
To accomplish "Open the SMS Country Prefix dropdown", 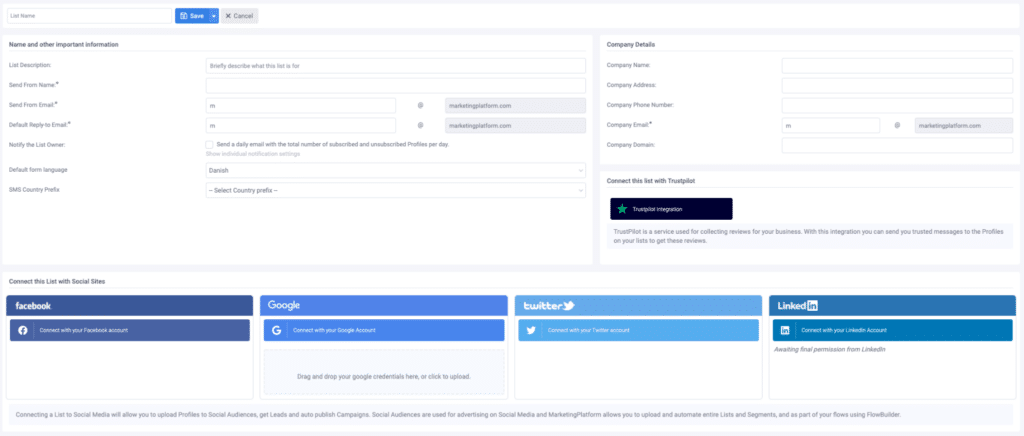I will click(396, 190).
